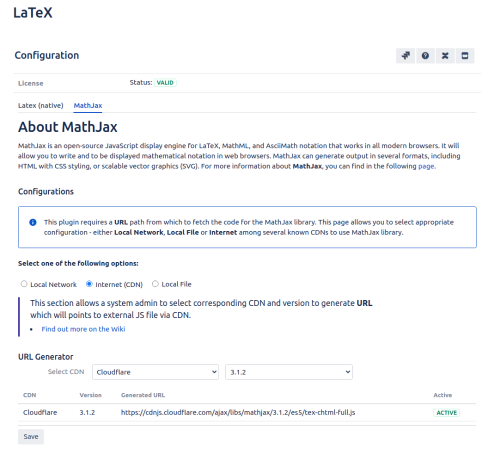Screen dimensions: 488x450
Task: Click the 'Active' column header
Action: pyautogui.click(x=443, y=395)
